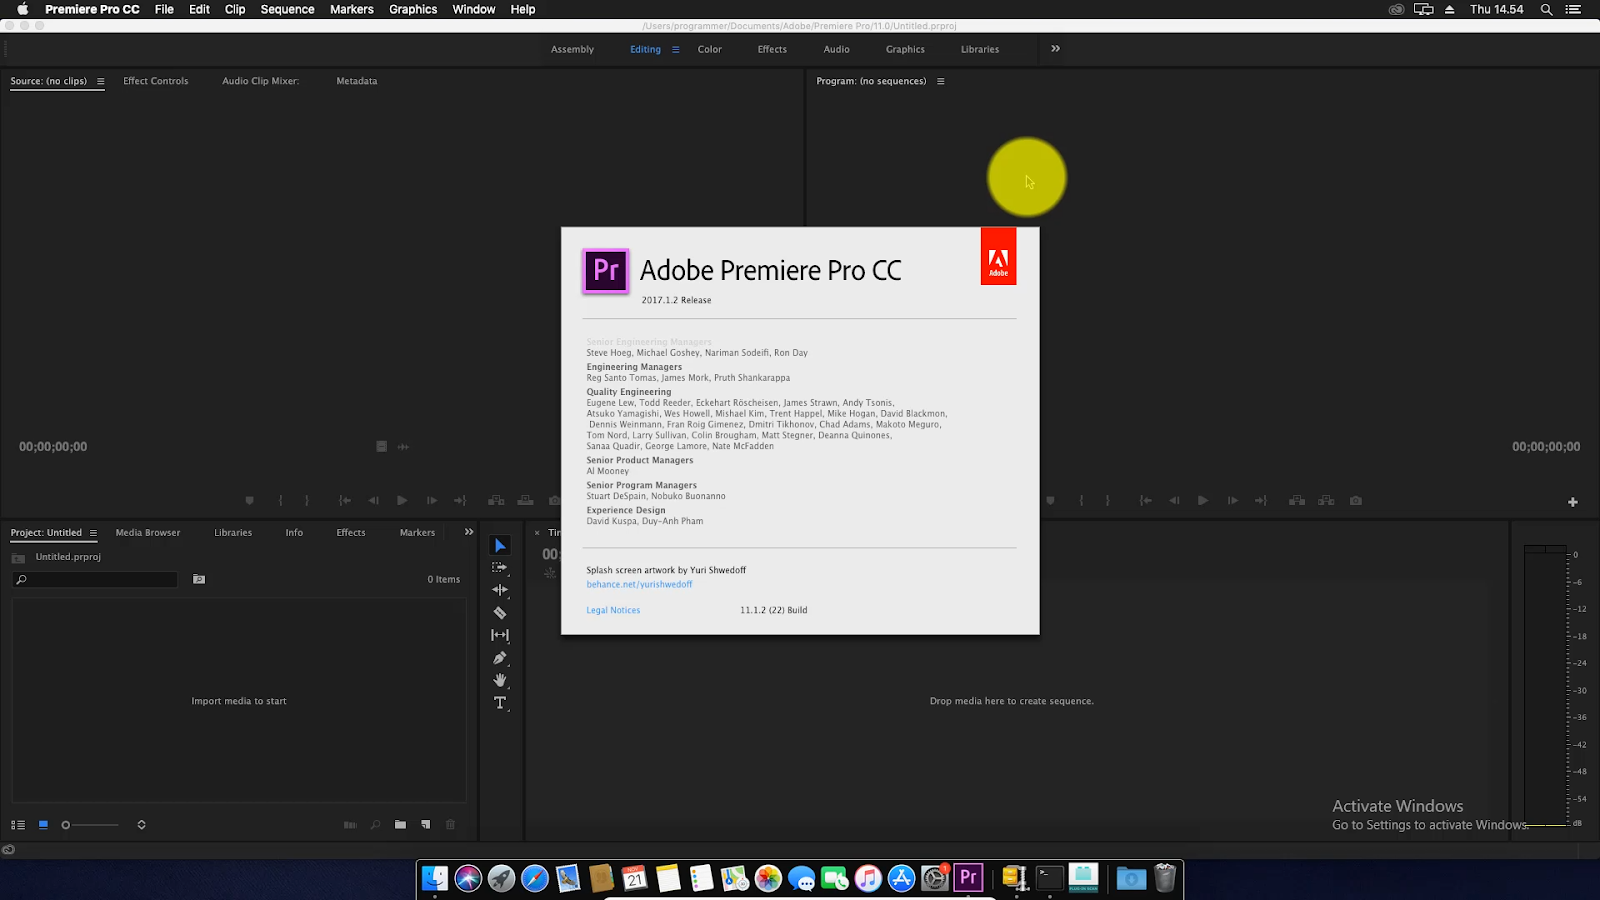The height and width of the screenshot is (900, 1600).
Task: Toggle the search field in the Project panel
Action: [374, 825]
